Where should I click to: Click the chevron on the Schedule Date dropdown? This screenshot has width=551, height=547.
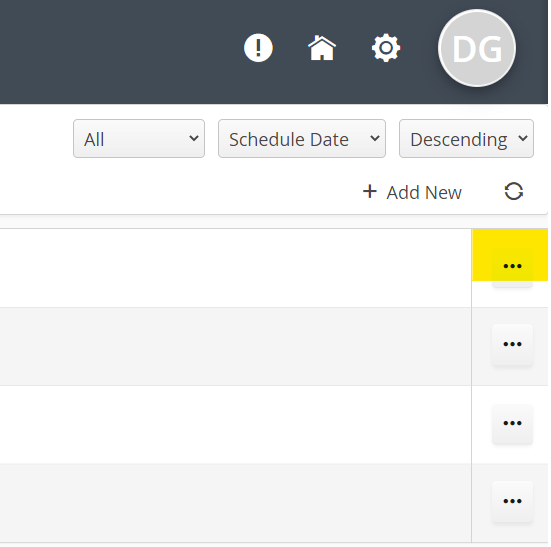pyautogui.click(x=375, y=138)
